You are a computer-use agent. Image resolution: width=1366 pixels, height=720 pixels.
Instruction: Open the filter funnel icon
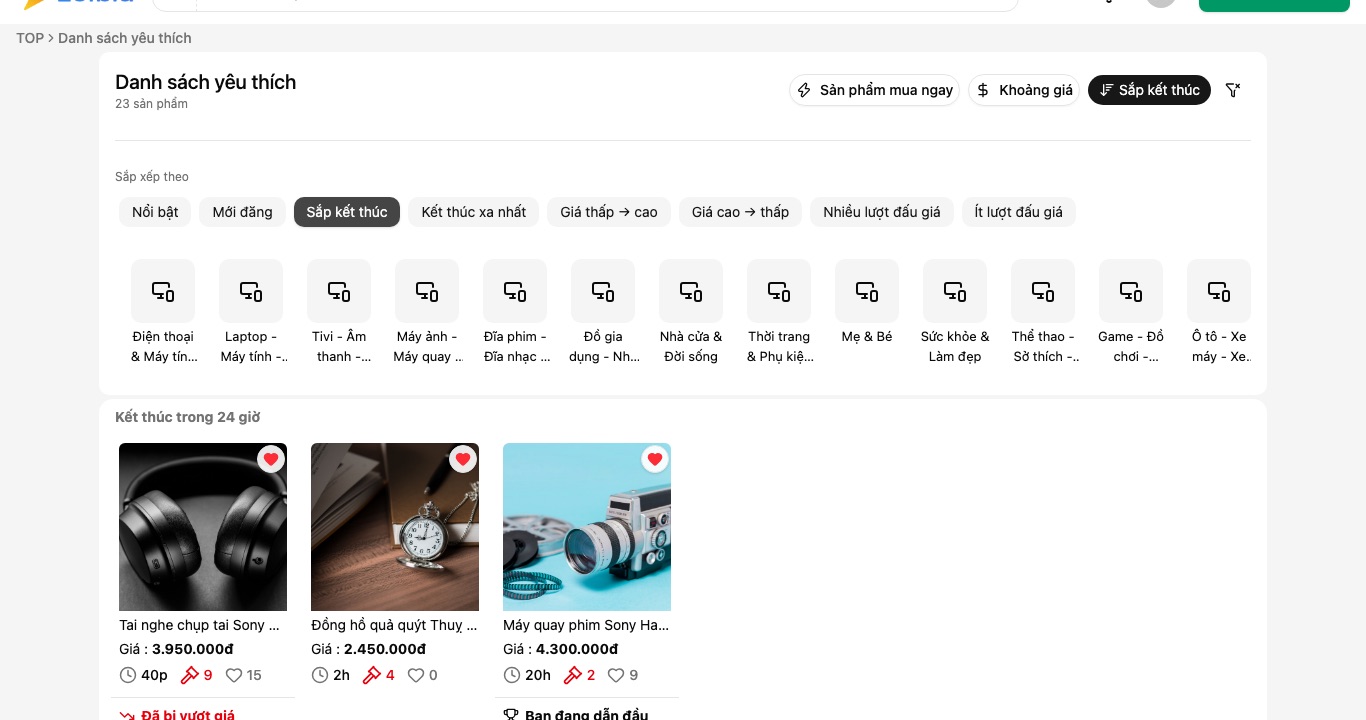[x=1233, y=90]
